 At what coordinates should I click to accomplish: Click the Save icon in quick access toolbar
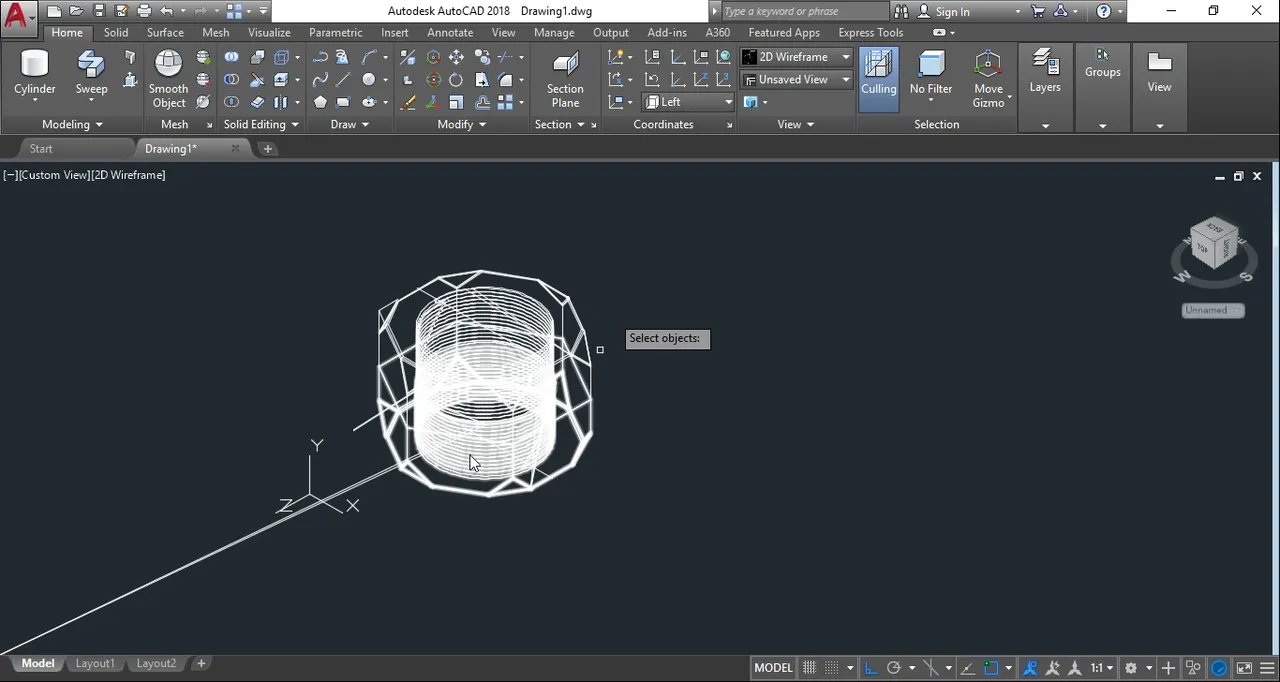99,11
